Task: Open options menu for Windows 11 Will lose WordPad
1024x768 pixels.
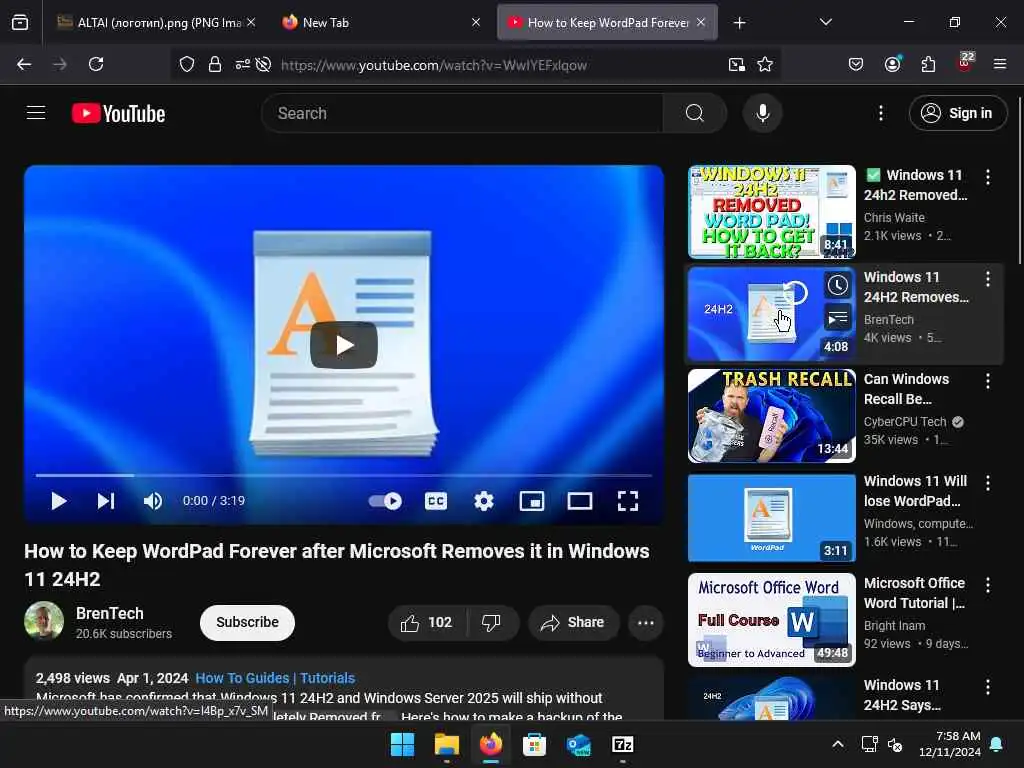Action: tap(987, 483)
